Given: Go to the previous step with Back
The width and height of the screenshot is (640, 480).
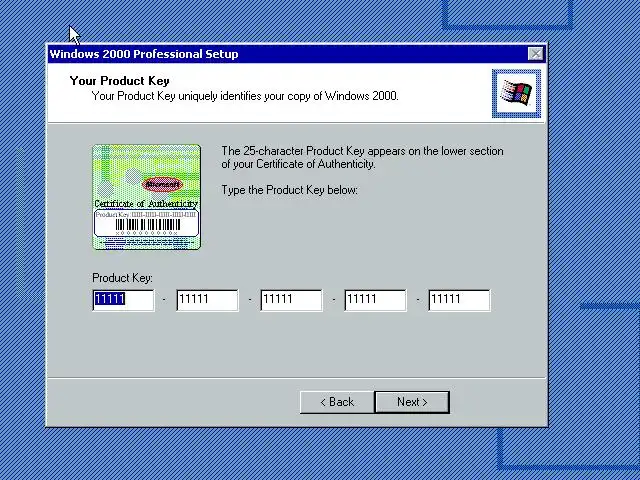Looking at the screenshot, I should [x=337, y=402].
